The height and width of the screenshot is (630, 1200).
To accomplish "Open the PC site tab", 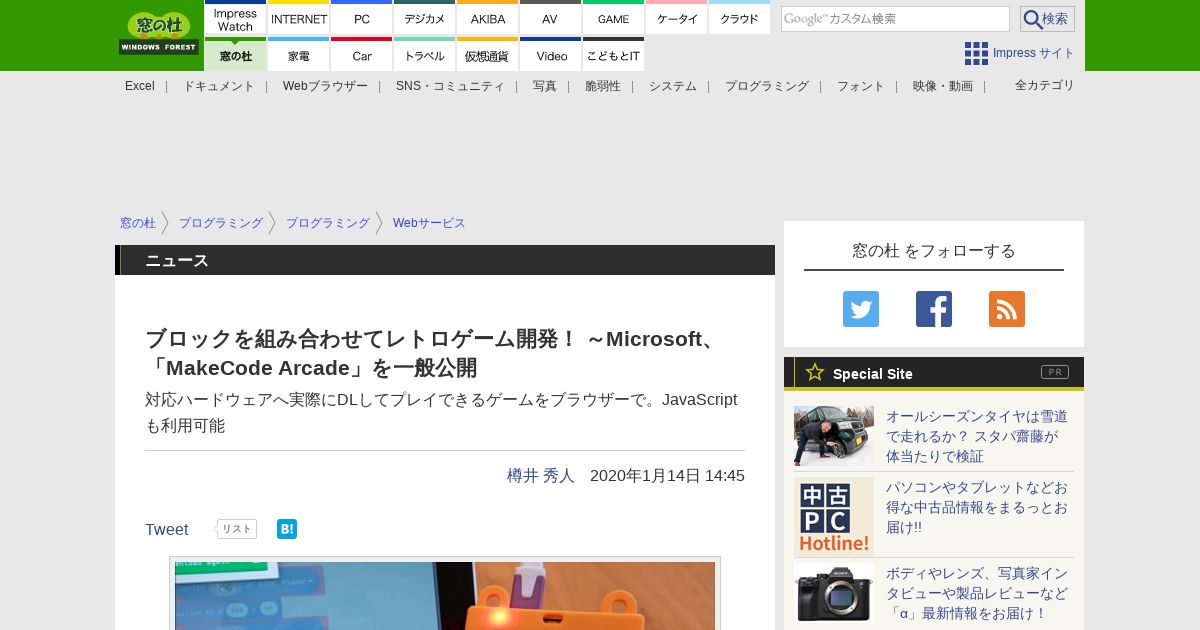I will (x=362, y=19).
